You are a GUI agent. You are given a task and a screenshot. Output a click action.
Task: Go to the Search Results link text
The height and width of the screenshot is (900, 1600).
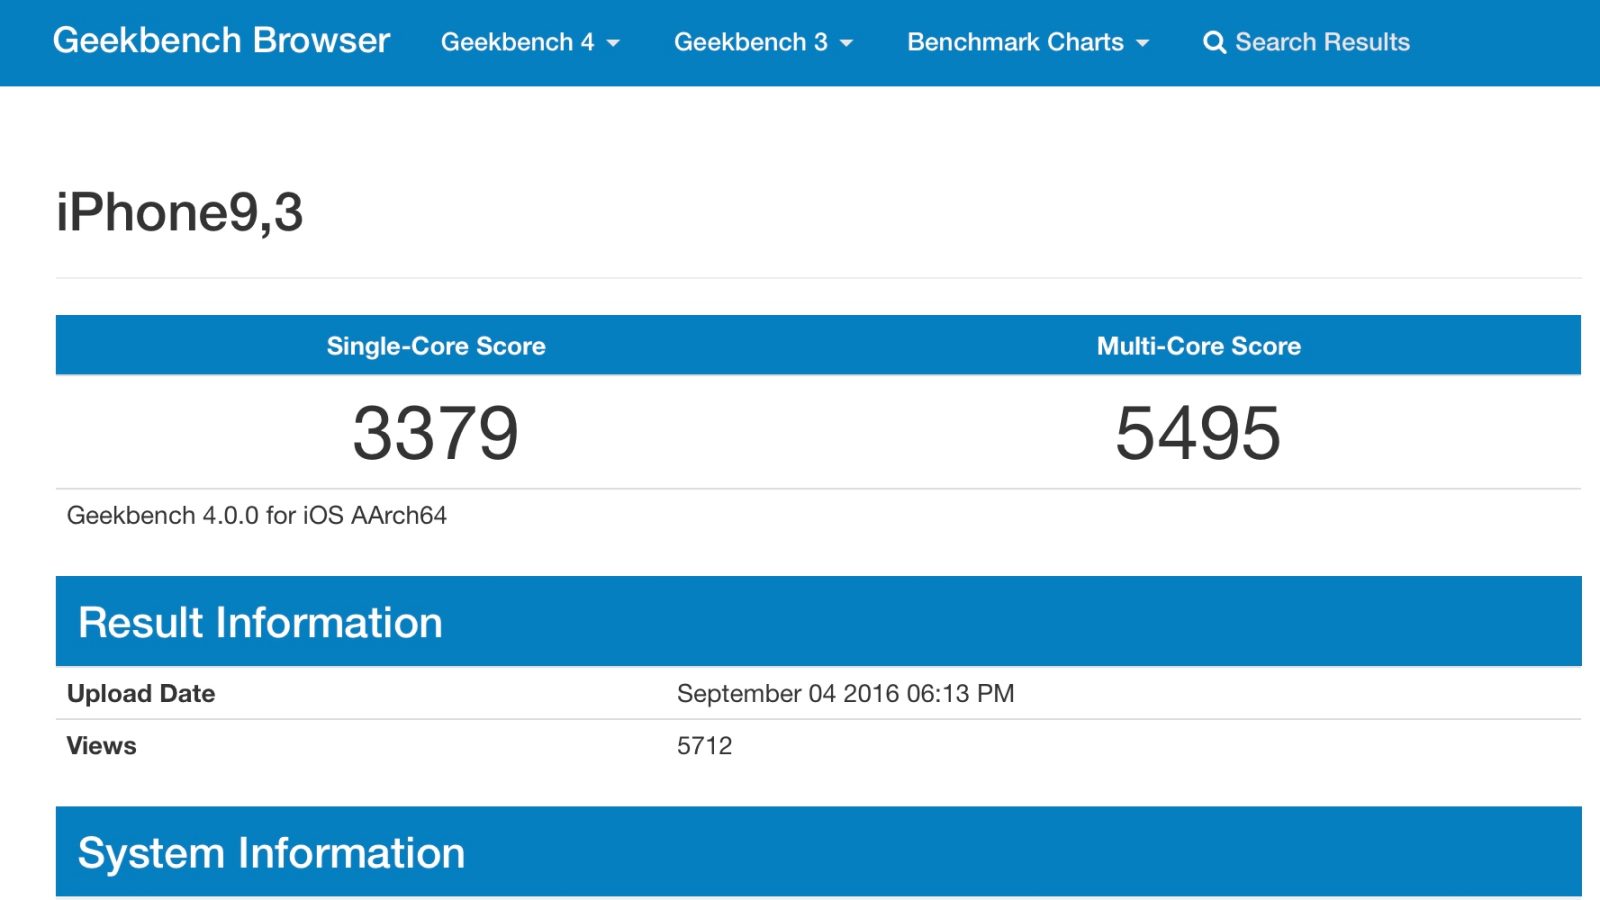click(x=1322, y=42)
